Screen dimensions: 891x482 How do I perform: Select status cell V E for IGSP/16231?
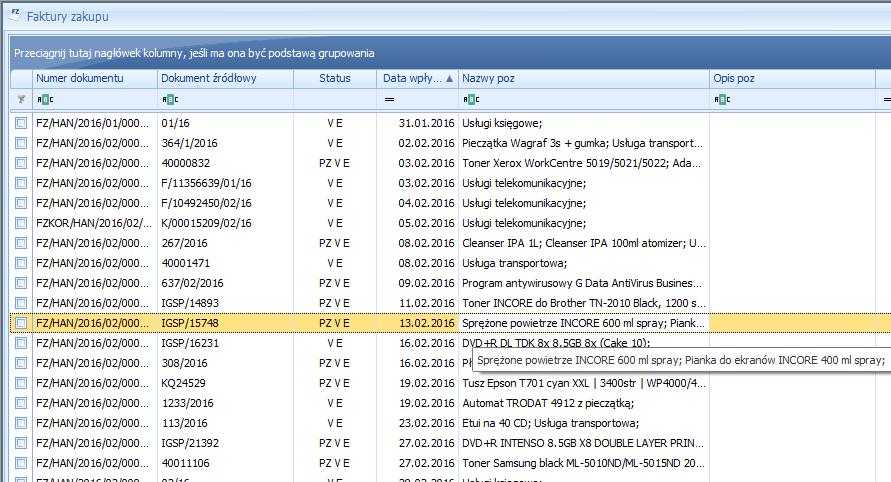tap(335, 343)
